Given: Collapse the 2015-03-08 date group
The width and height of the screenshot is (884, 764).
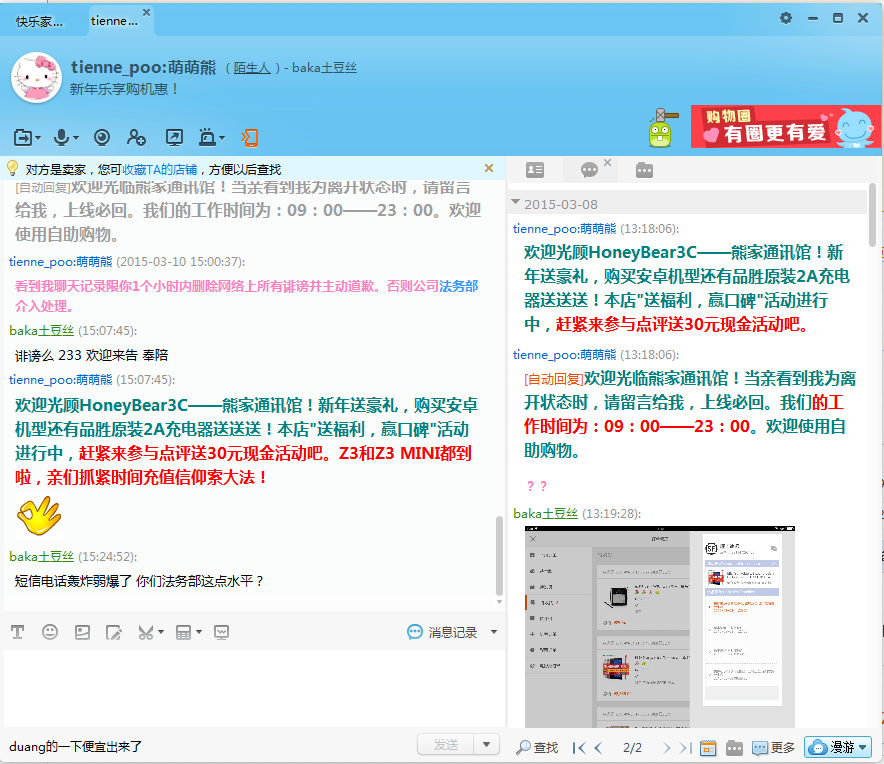Looking at the screenshot, I should [x=516, y=203].
